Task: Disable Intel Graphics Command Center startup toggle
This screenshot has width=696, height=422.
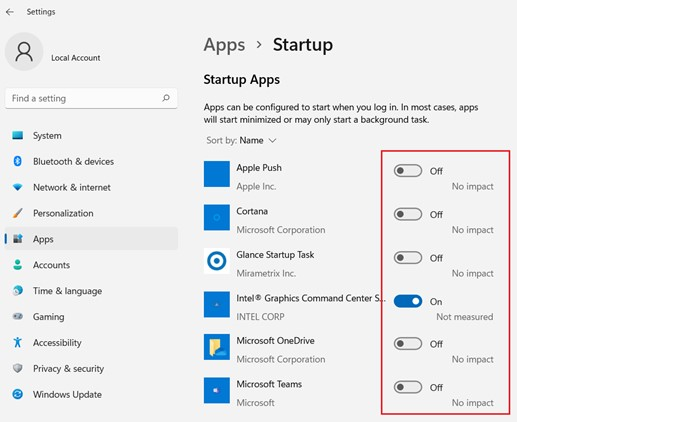Action: coord(408,301)
